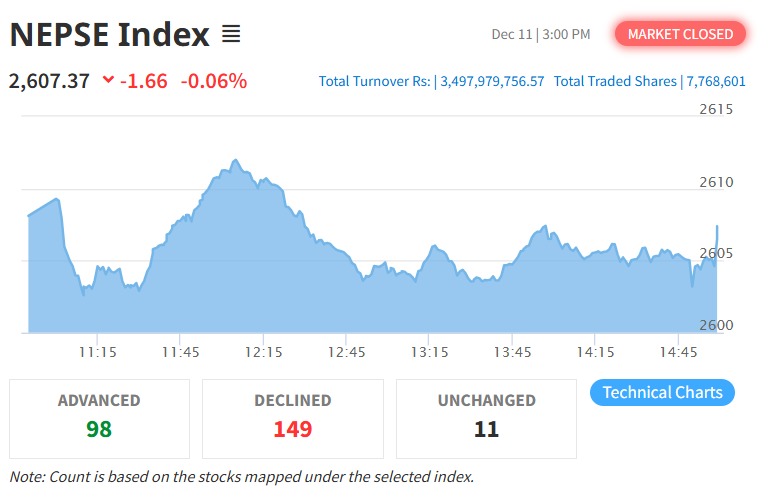
Task: Click the 11:15 label on time axis
Action: [98, 352]
